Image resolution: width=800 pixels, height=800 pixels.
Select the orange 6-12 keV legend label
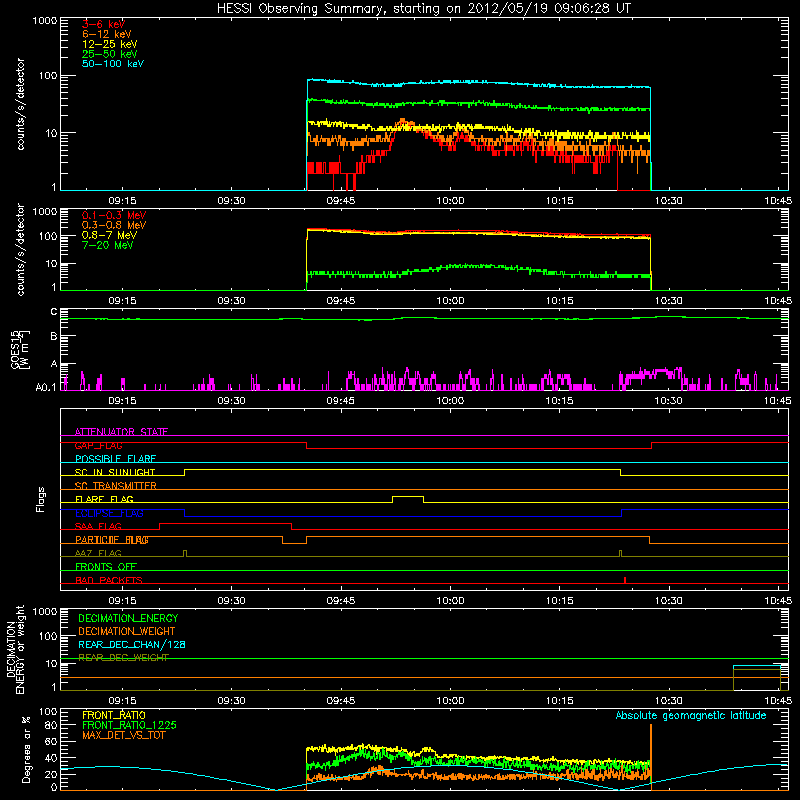tap(107, 34)
